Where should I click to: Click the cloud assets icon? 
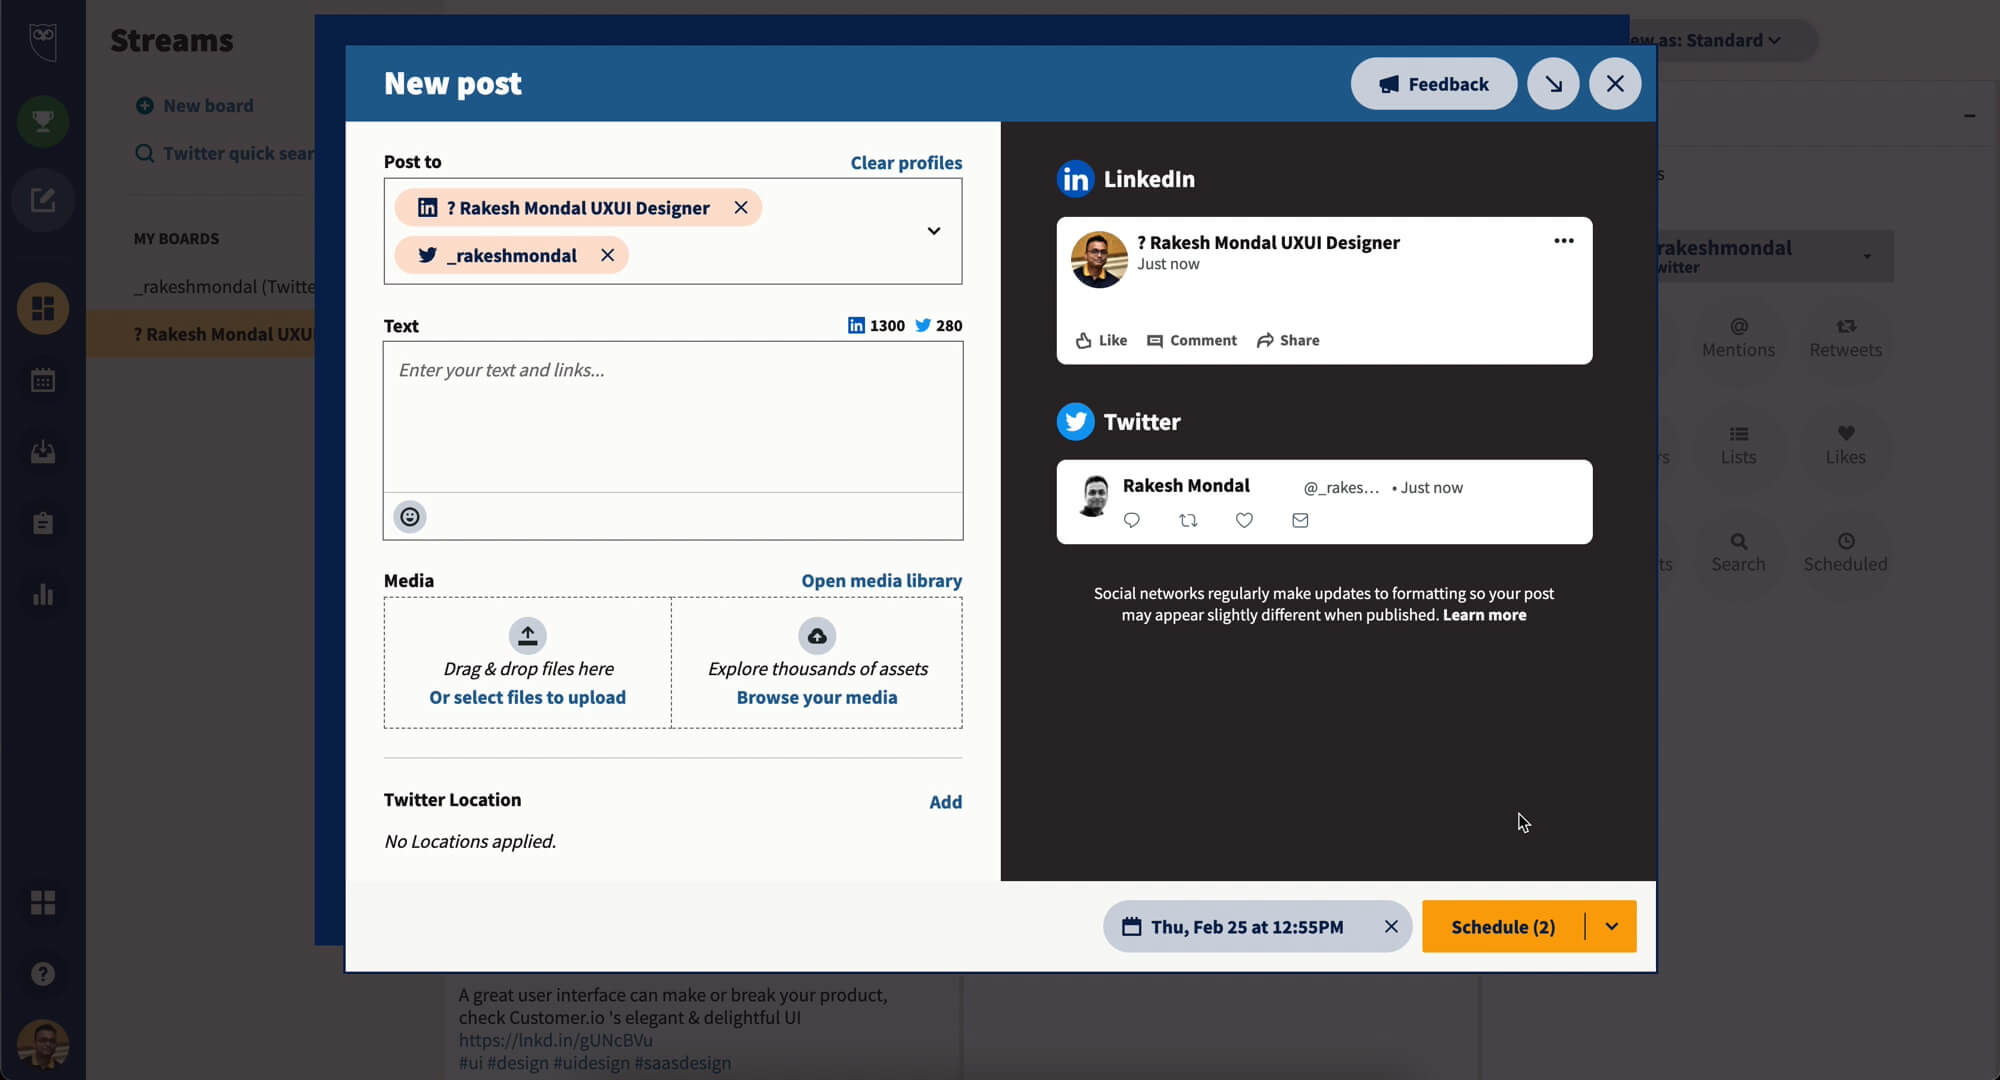coord(817,635)
